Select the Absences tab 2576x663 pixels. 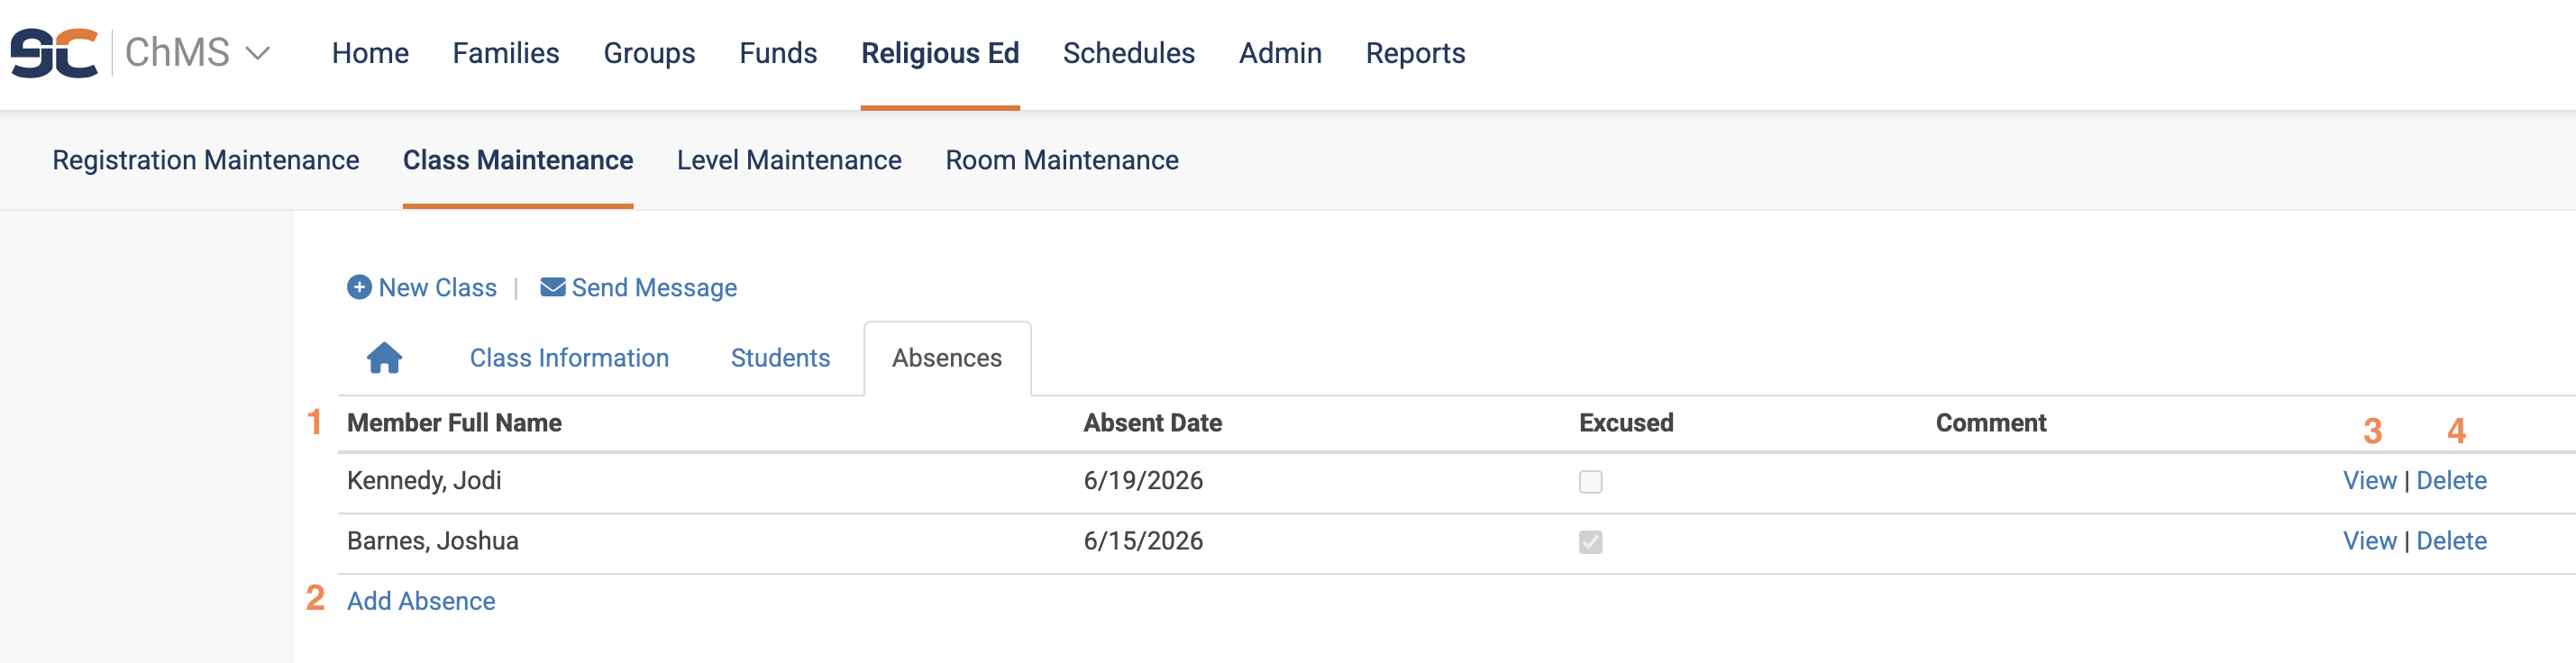[x=947, y=358]
